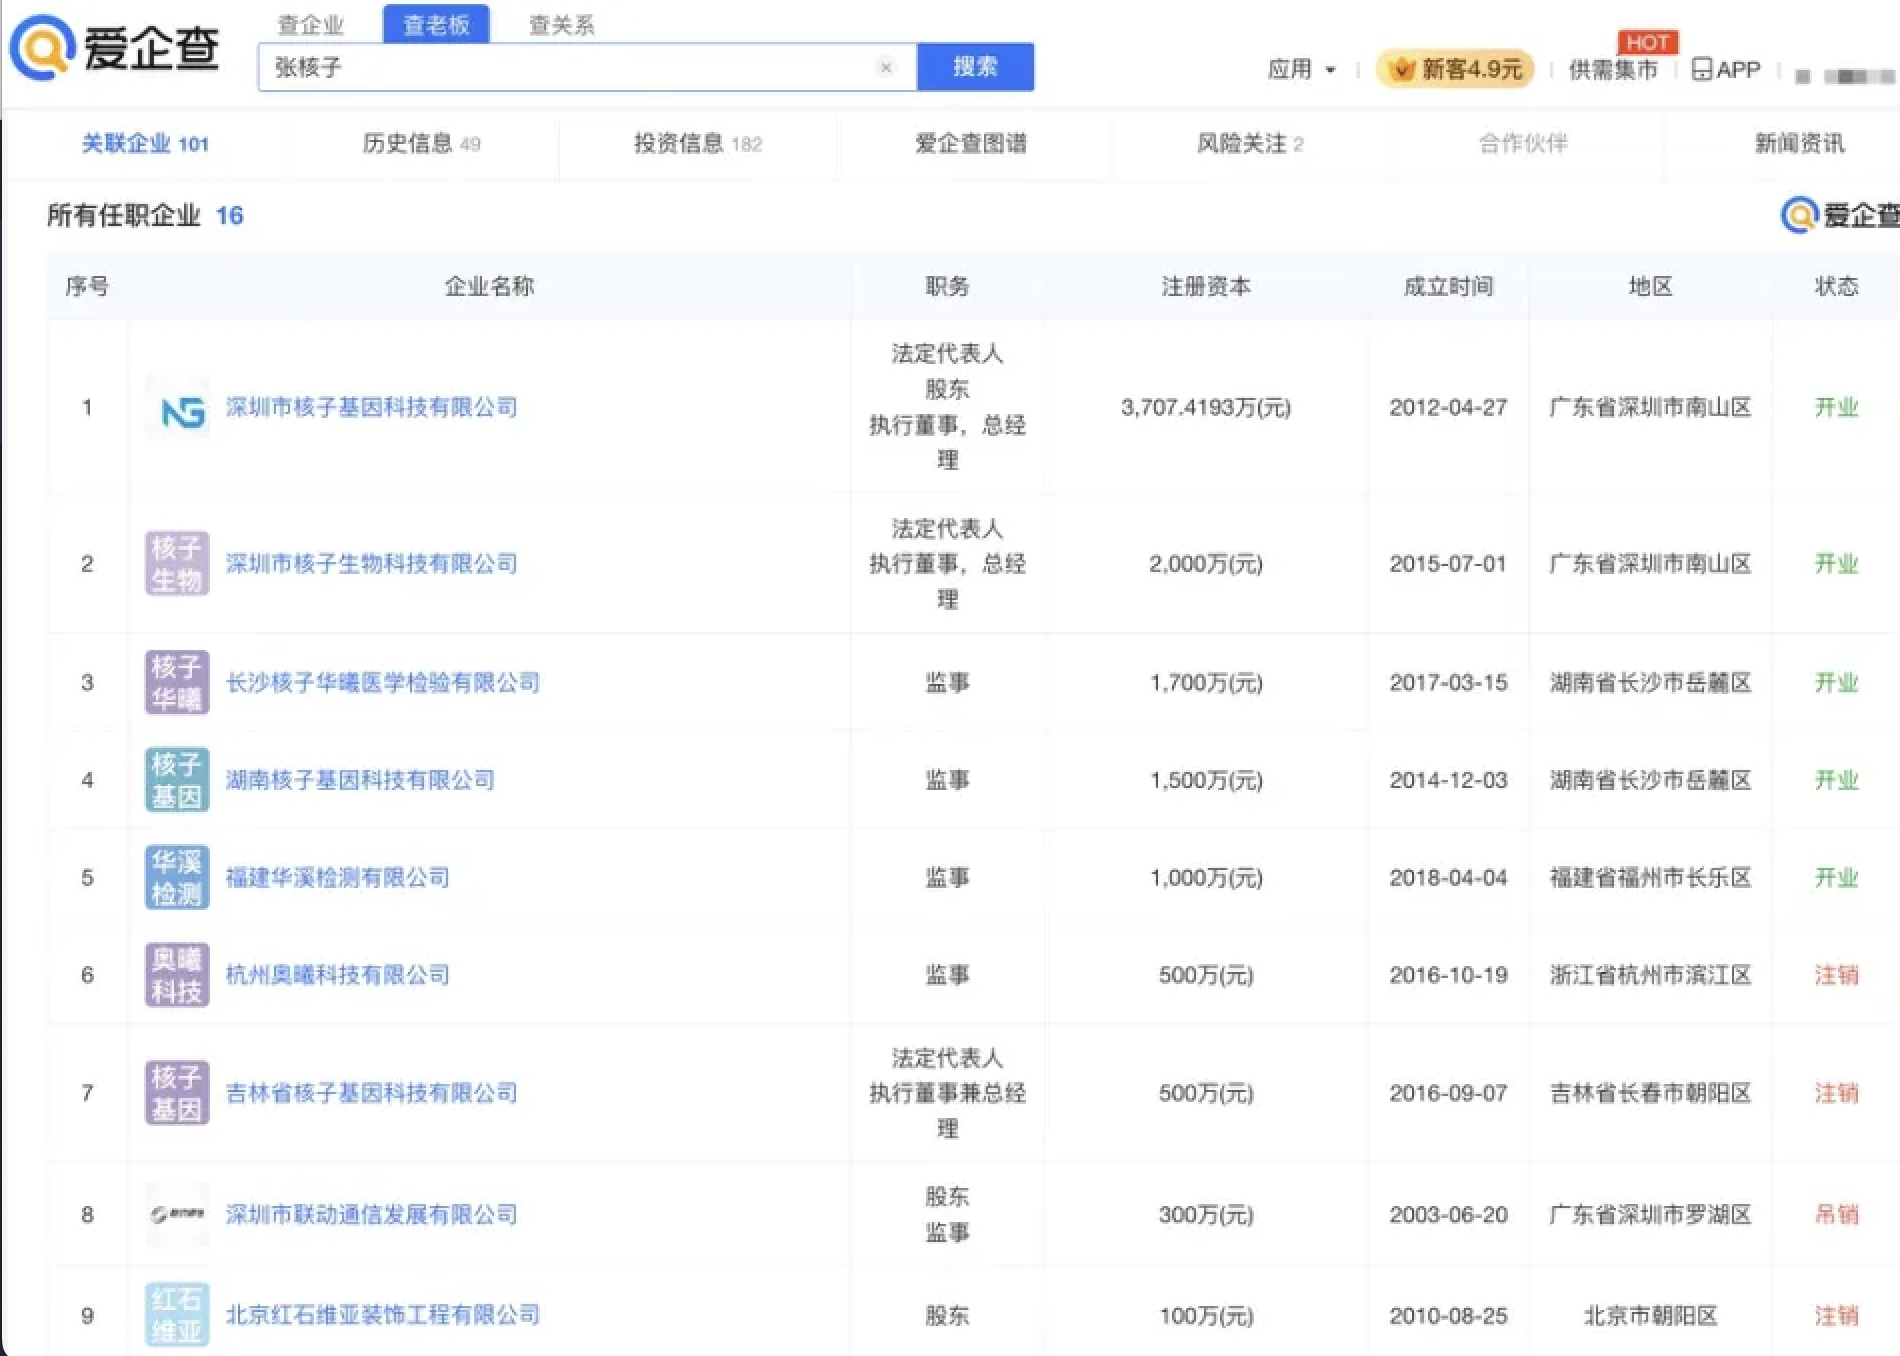
Task: Open the 新客4.9元 promotion badge
Action: [x=1455, y=69]
